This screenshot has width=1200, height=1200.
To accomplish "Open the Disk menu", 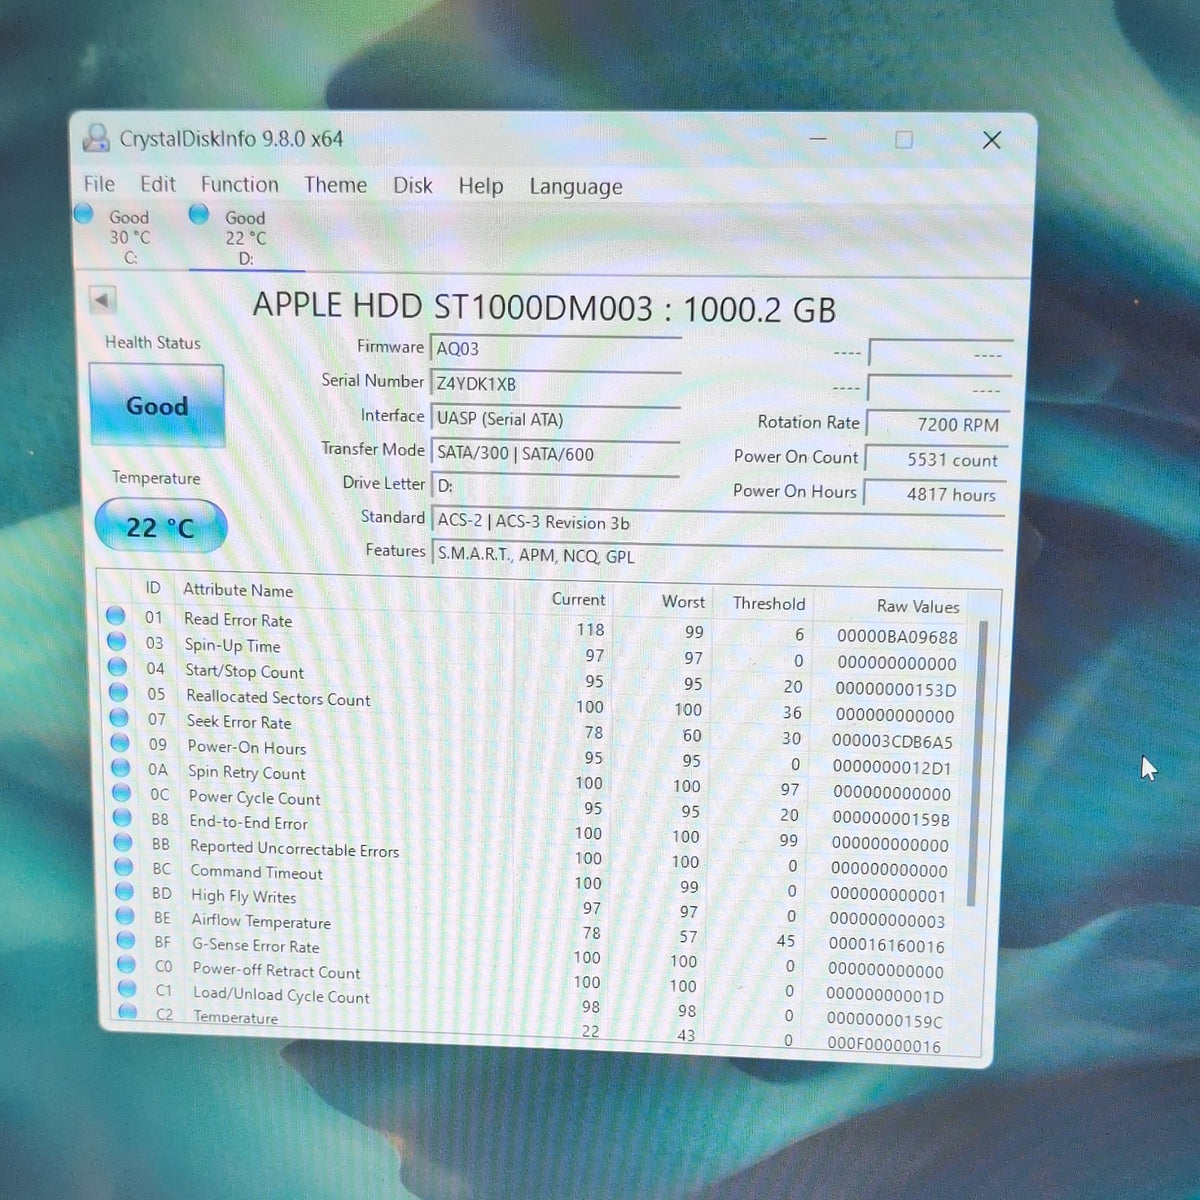I will click(413, 186).
